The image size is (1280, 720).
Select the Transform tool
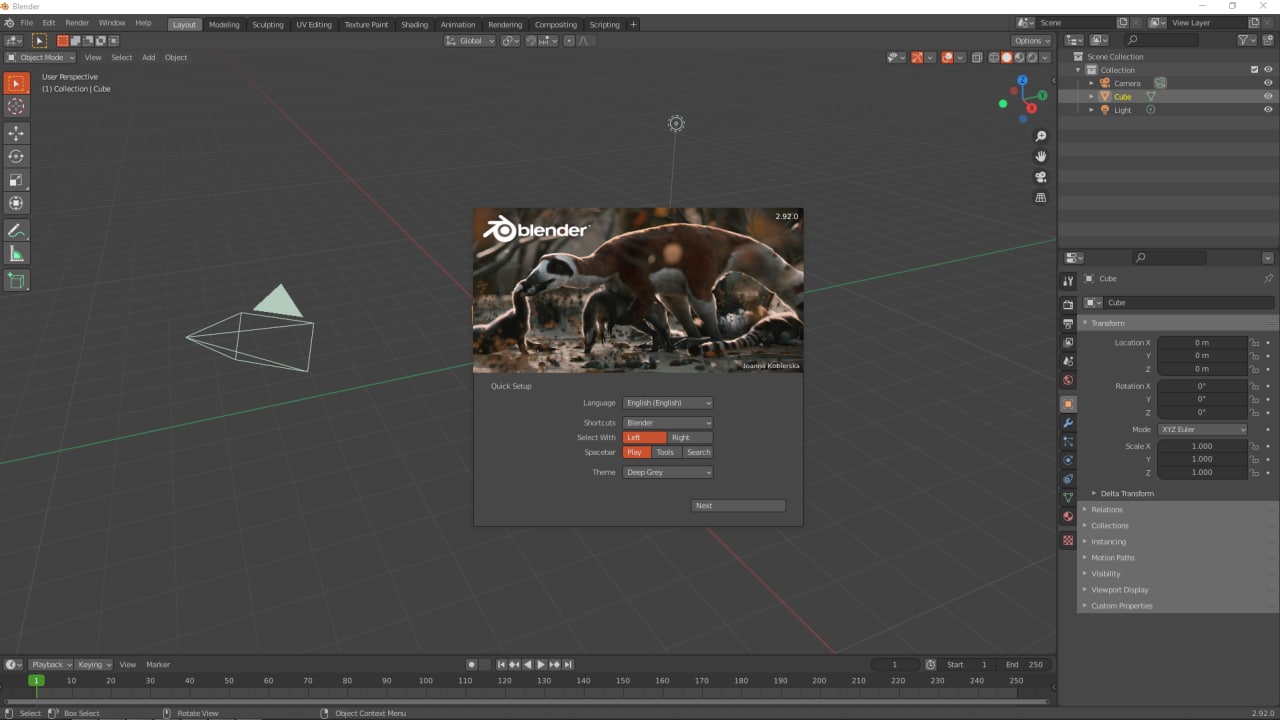pyautogui.click(x=16, y=203)
